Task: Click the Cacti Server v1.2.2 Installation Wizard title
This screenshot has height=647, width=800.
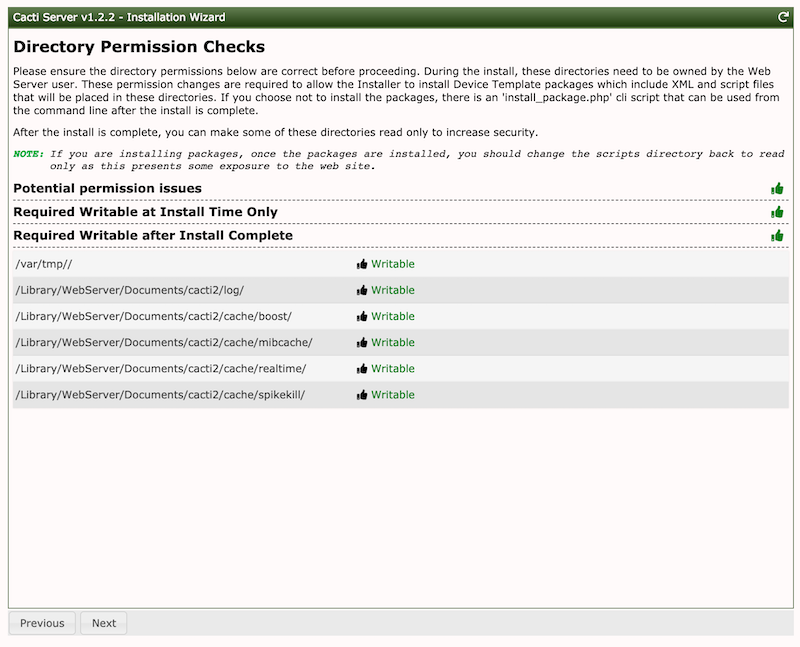Action: coord(119,17)
